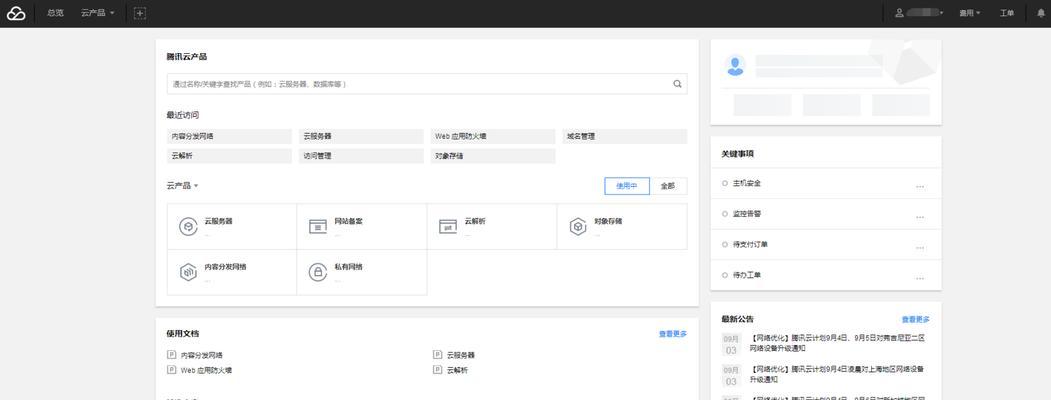The image size is (1051, 400).
Task: Click the 对象存储 card icon
Action: [578, 226]
